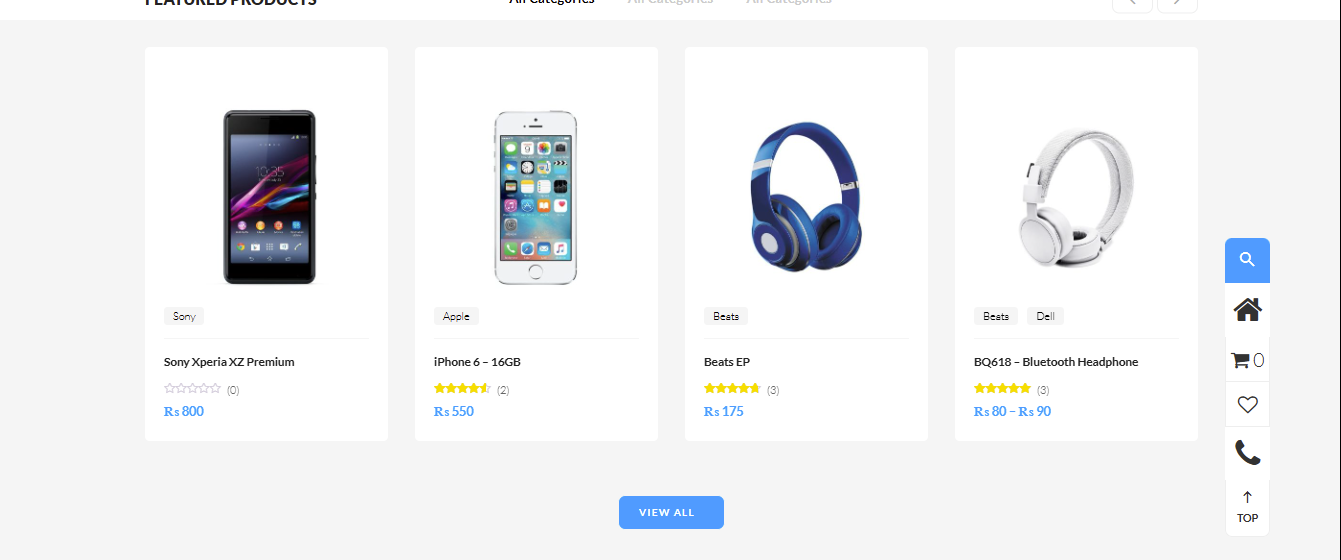Open wishlist heart icon
The image size is (1341, 560).
click(1247, 405)
